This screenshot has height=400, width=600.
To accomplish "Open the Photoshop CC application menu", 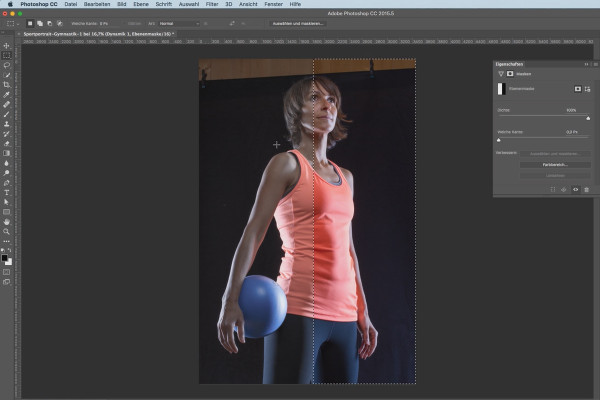I will pyautogui.click(x=39, y=4).
